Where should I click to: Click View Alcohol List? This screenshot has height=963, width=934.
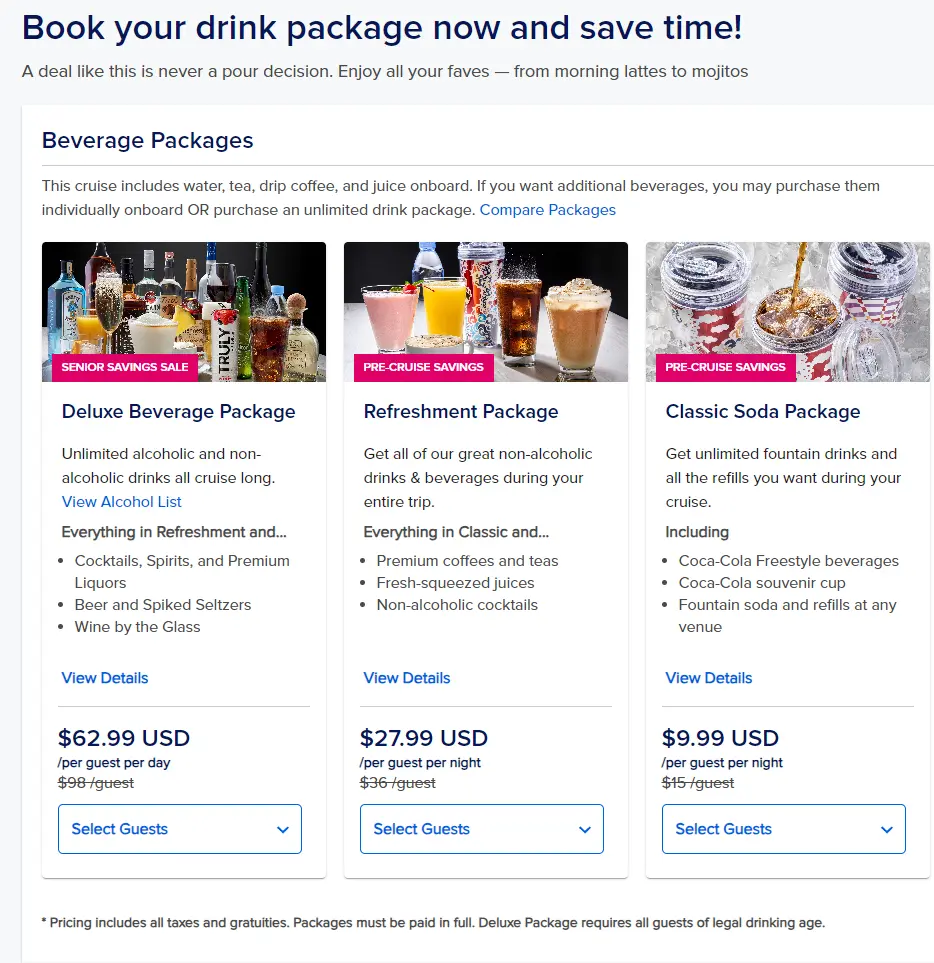pos(121,502)
